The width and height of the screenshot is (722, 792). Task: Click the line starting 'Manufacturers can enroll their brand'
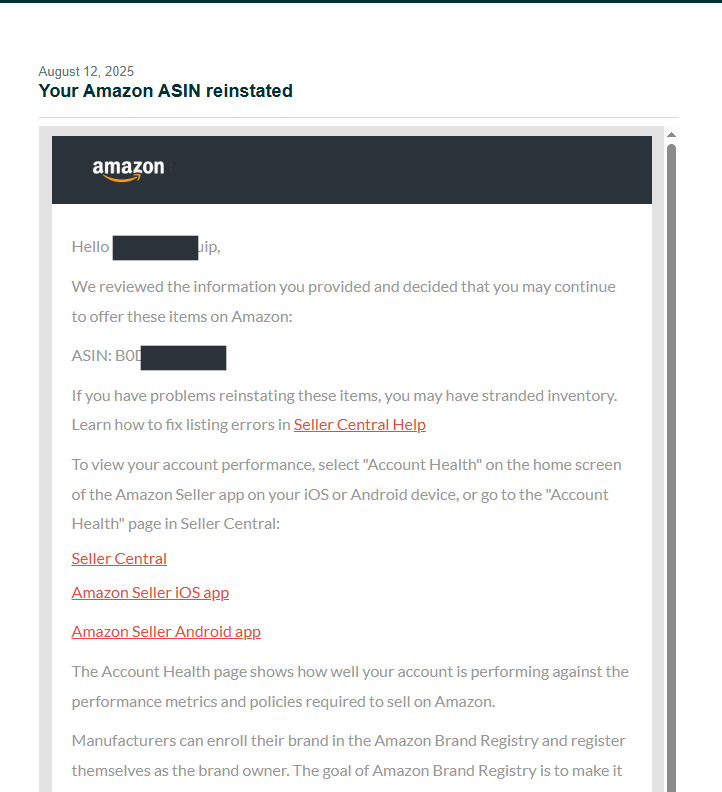[349, 741]
